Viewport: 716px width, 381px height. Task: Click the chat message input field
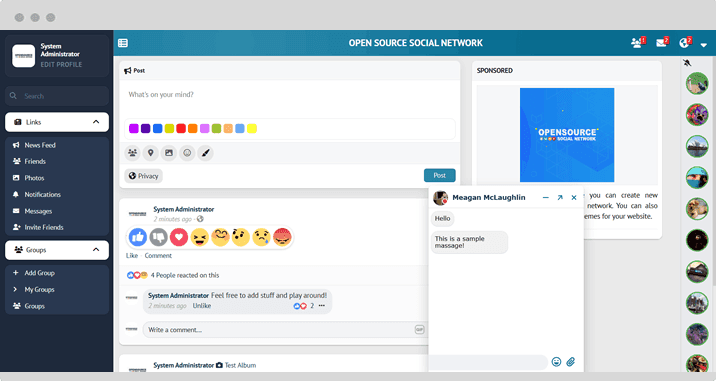click(488, 362)
